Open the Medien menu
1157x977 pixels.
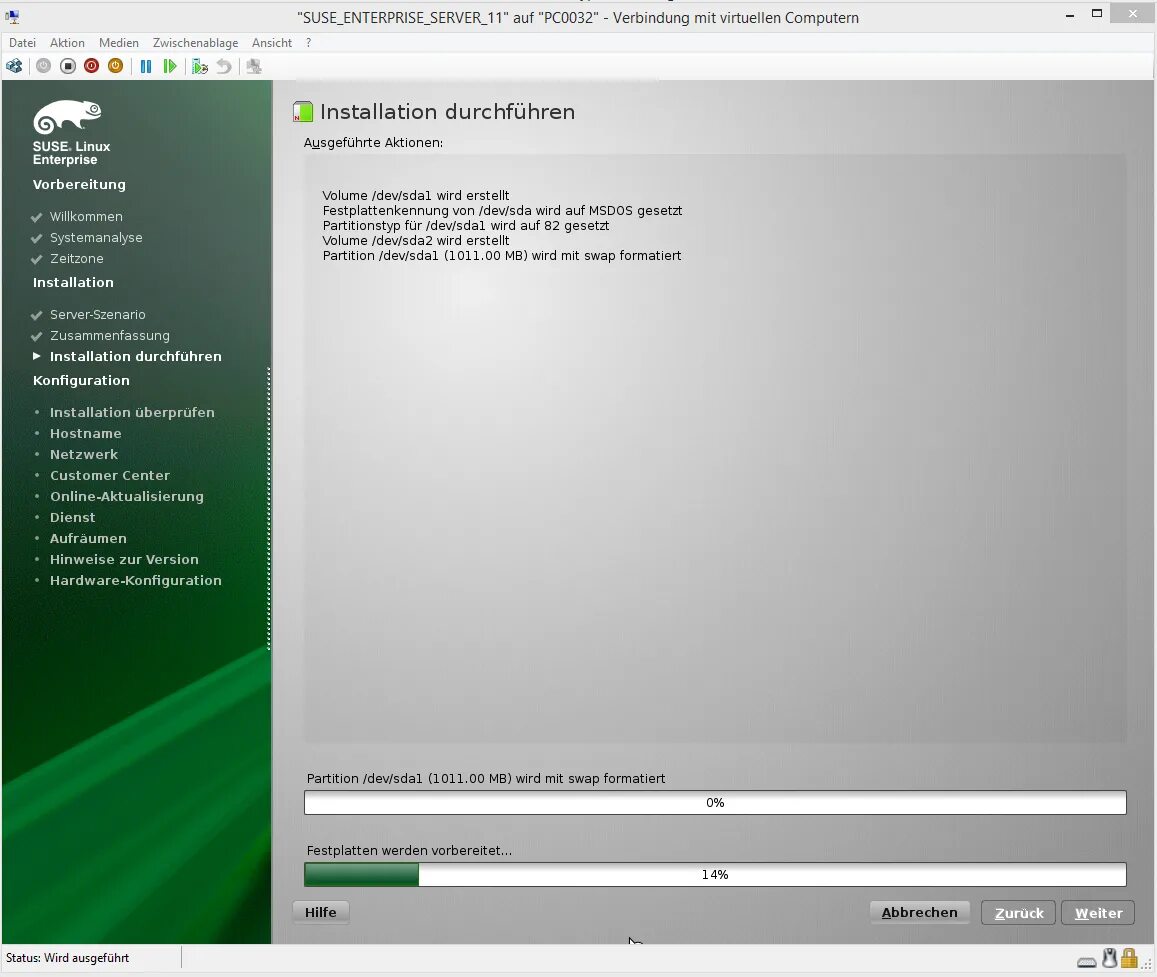[119, 43]
